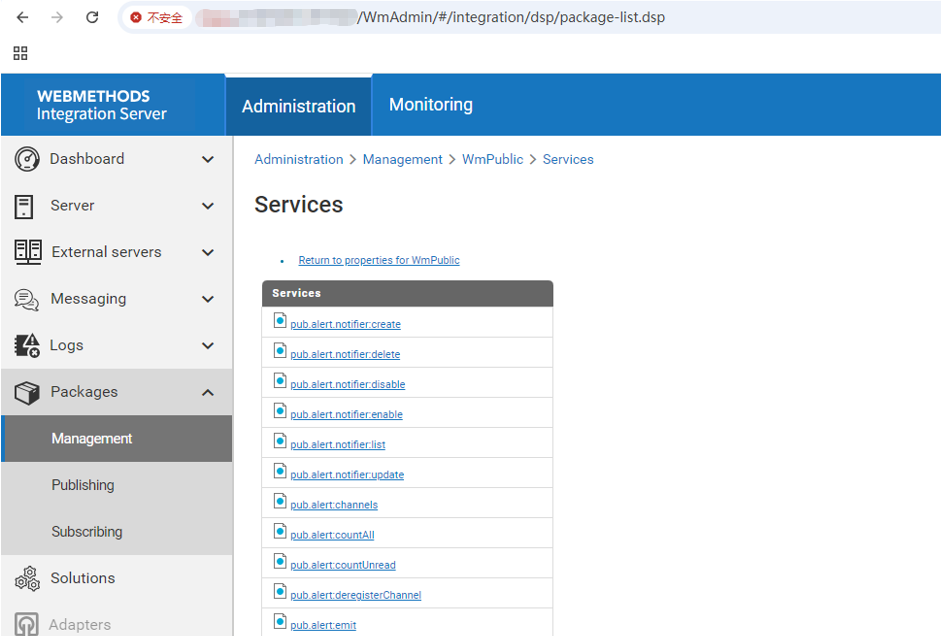Click service icon beside pub.alert:deregisterChannel

pos(280,591)
